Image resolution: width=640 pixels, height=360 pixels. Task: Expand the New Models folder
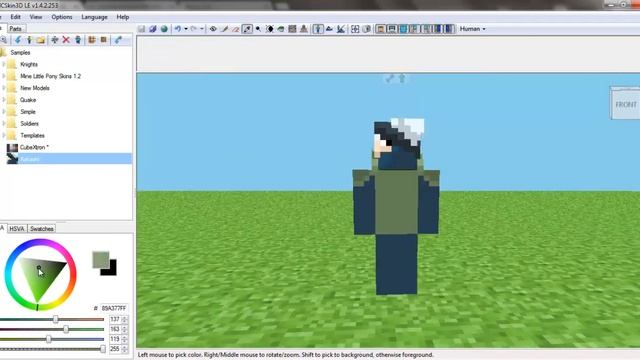point(4,88)
